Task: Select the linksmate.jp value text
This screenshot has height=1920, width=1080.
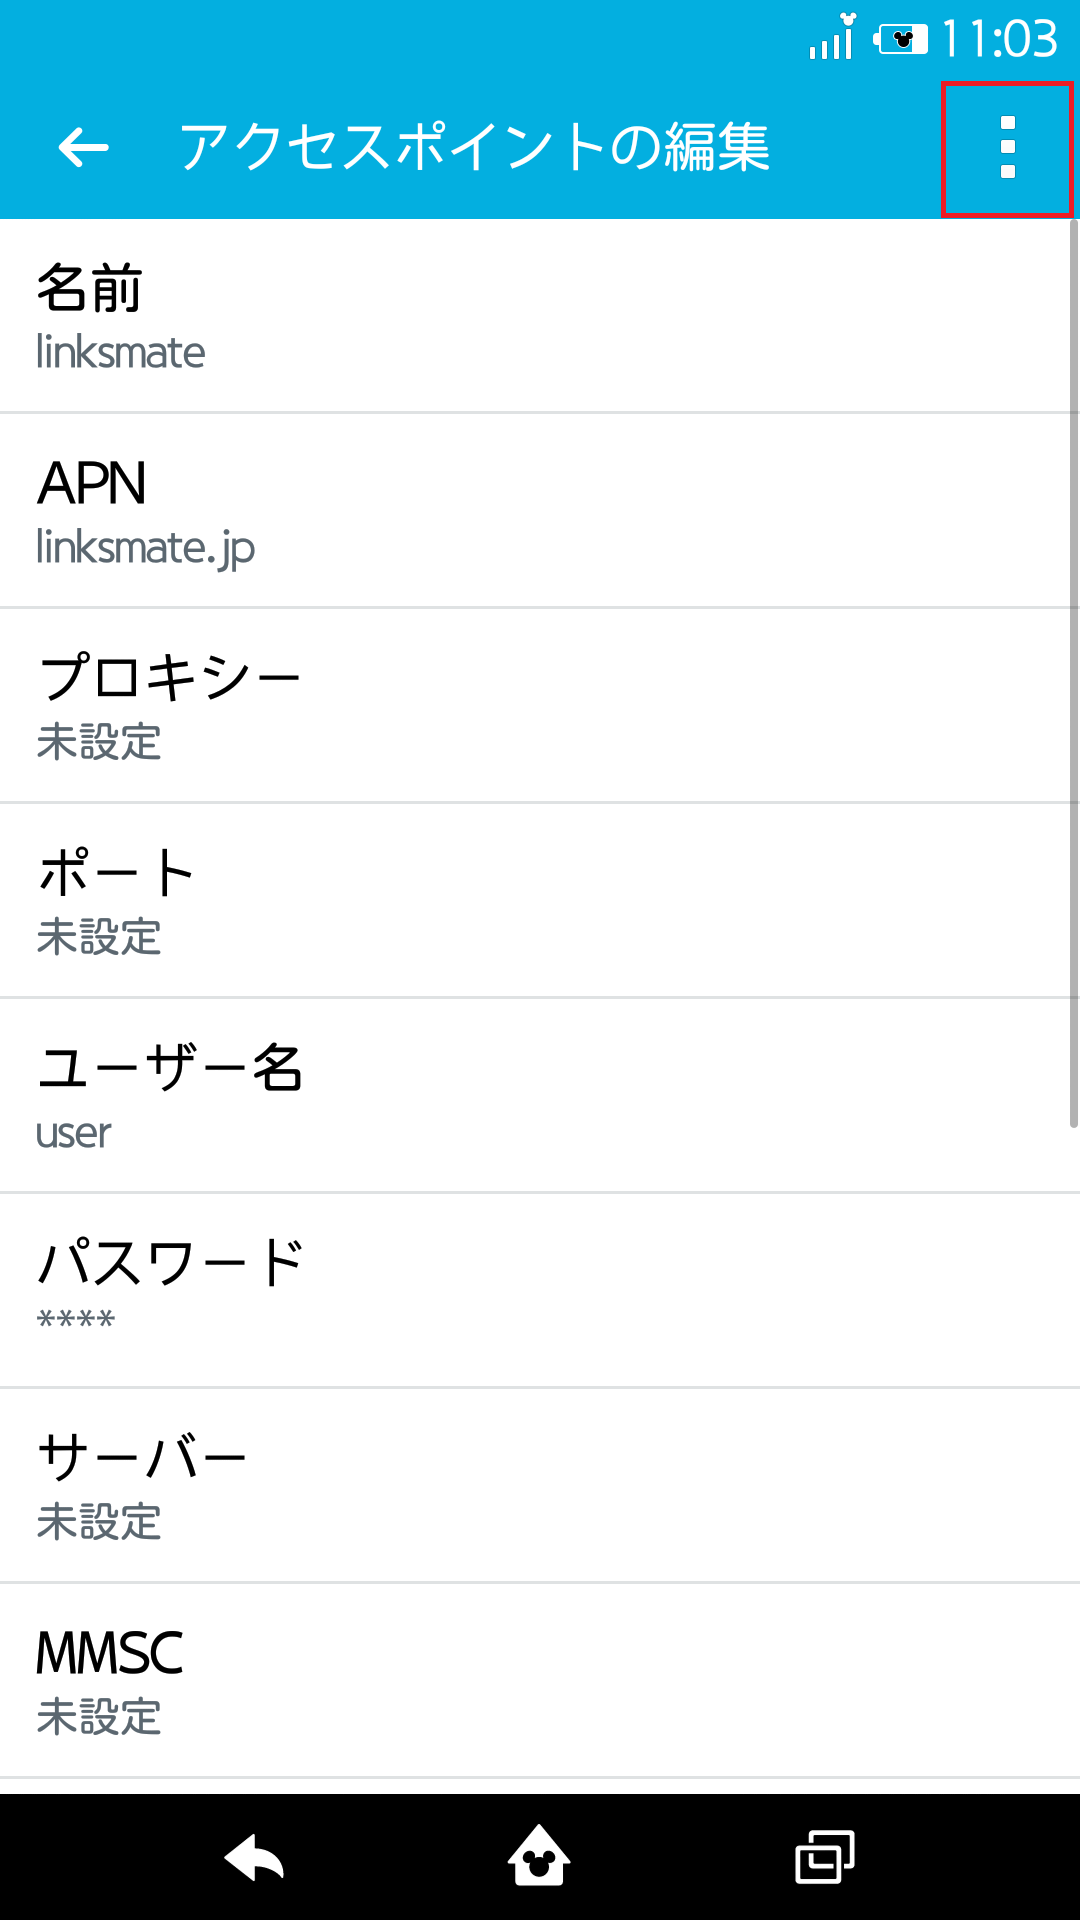Action: click(x=145, y=548)
